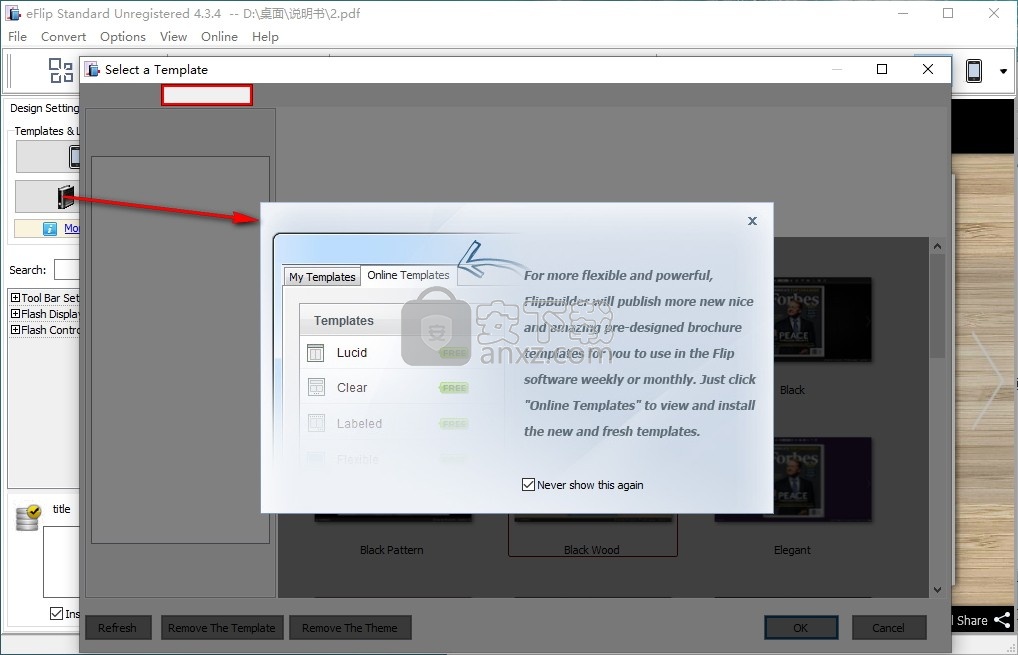Open the dropdown arrow beside the phone icon
Image resolution: width=1018 pixels, height=655 pixels.
(1003, 71)
